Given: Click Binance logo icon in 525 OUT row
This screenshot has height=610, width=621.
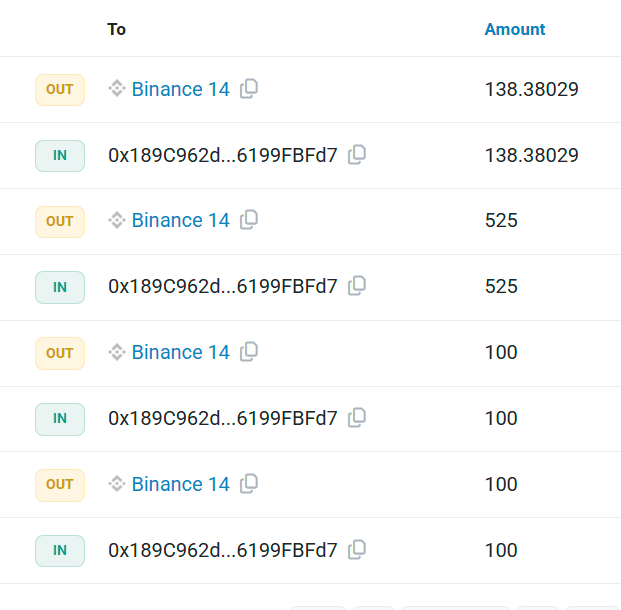Looking at the screenshot, I should 117,220.
